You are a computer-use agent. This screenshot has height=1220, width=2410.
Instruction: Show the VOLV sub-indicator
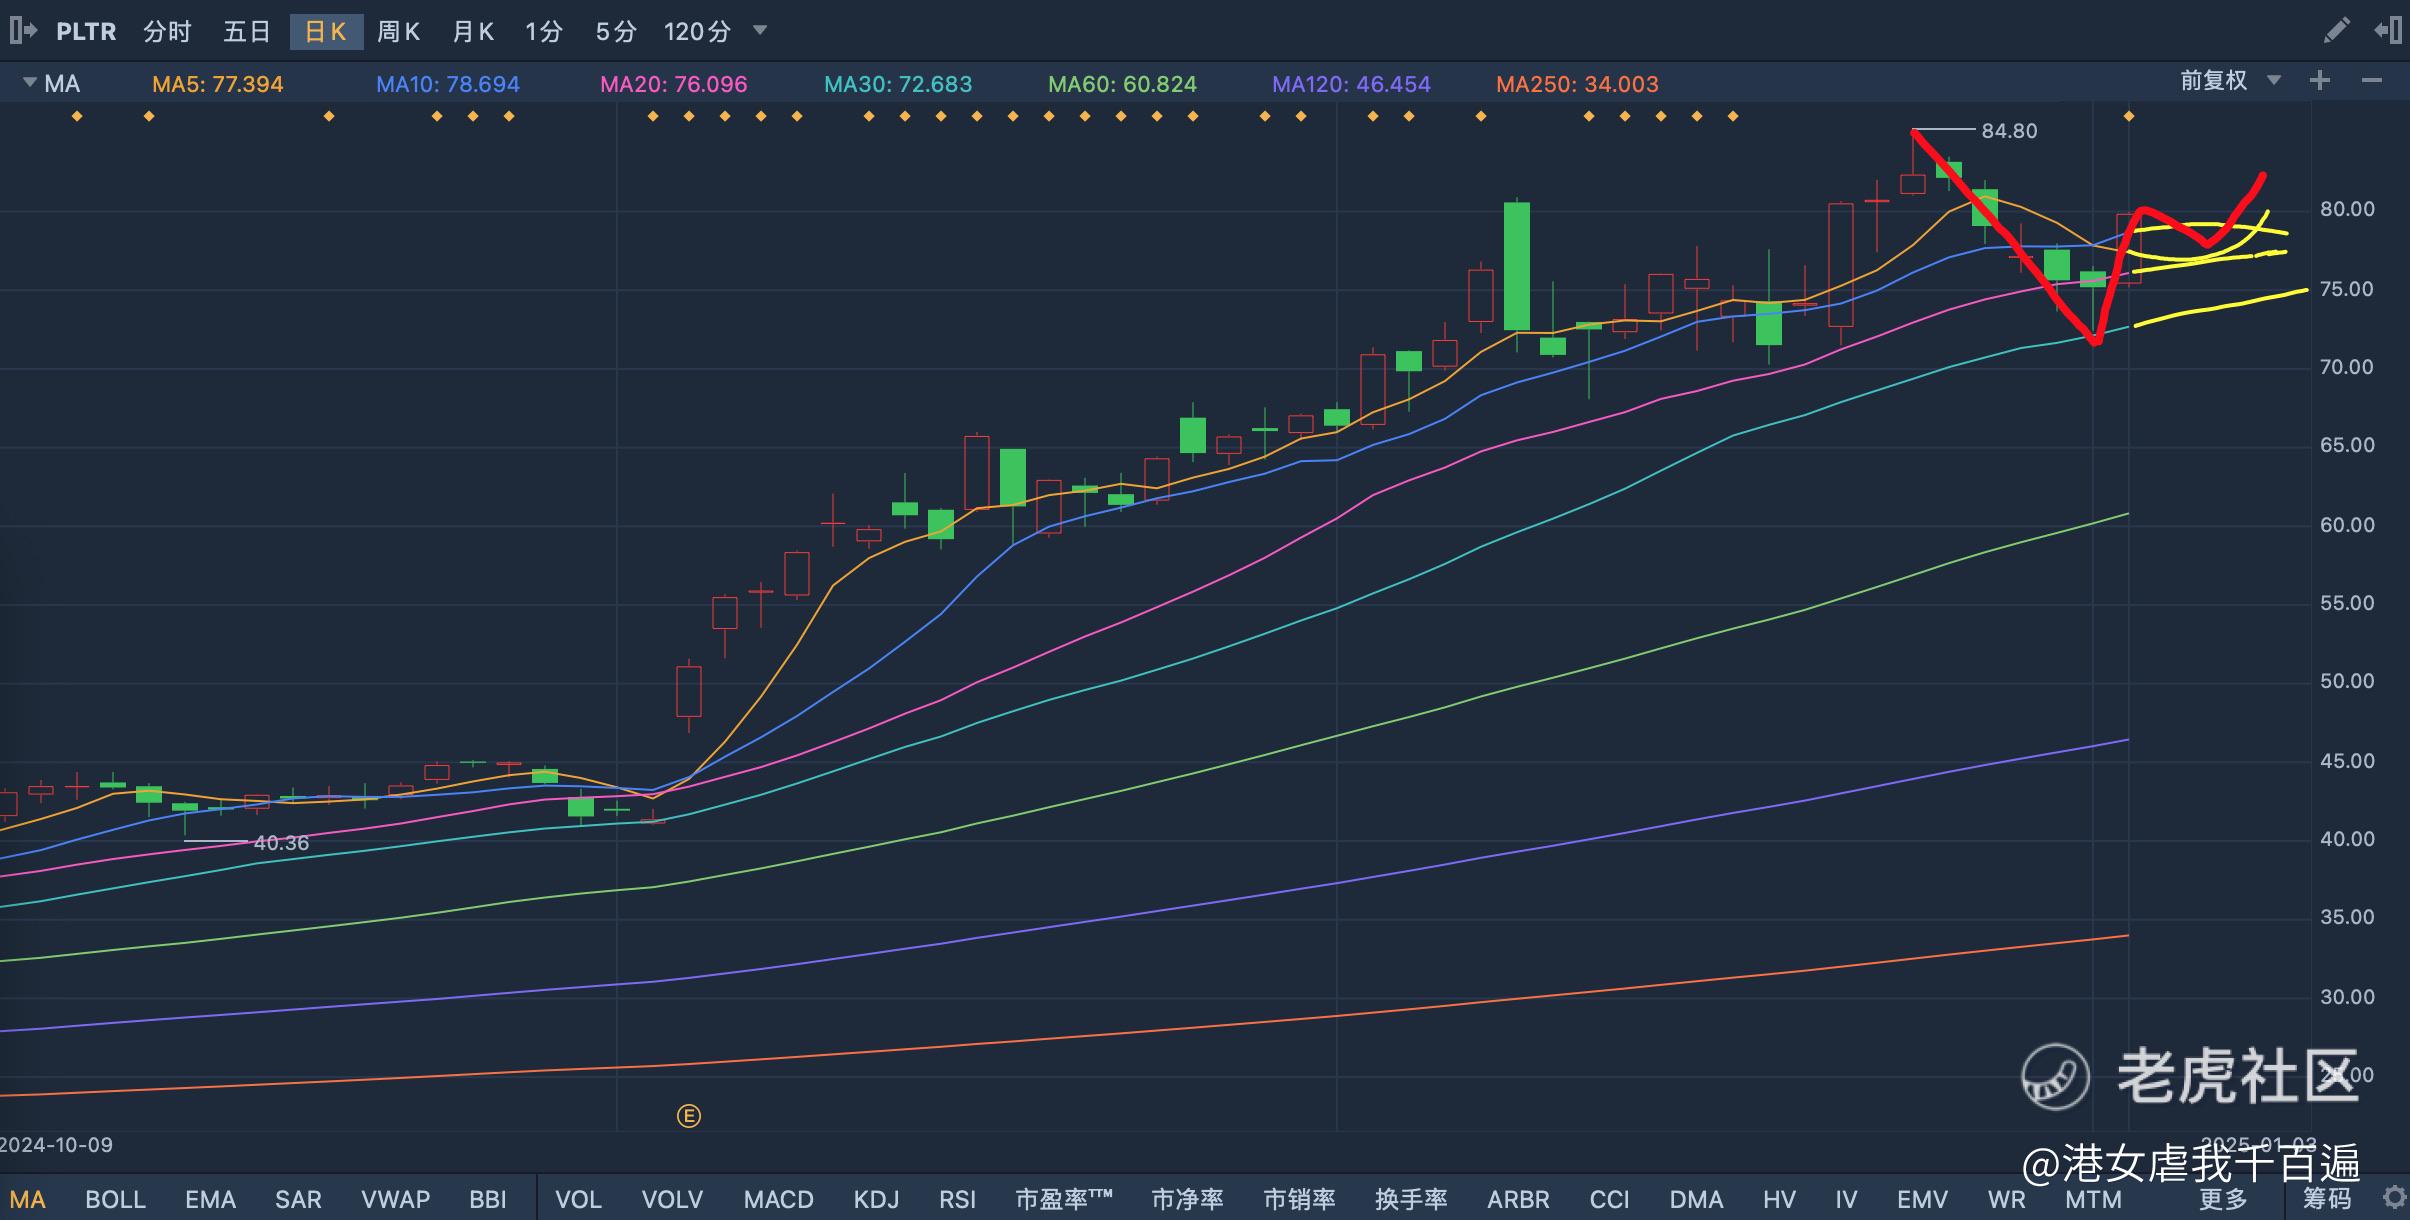pos(672,1199)
